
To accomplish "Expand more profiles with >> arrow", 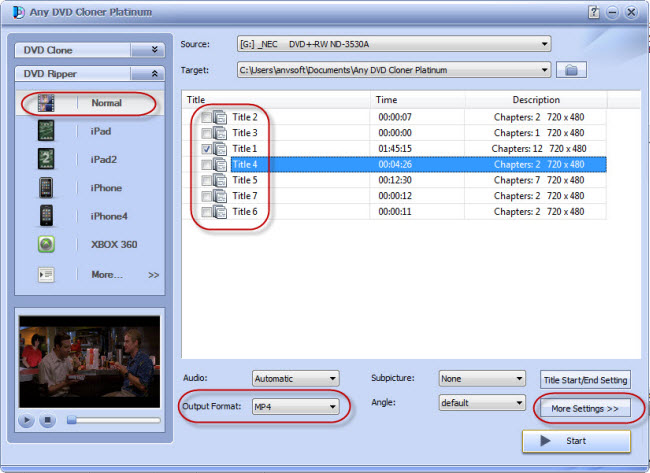I will click(153, 275).
